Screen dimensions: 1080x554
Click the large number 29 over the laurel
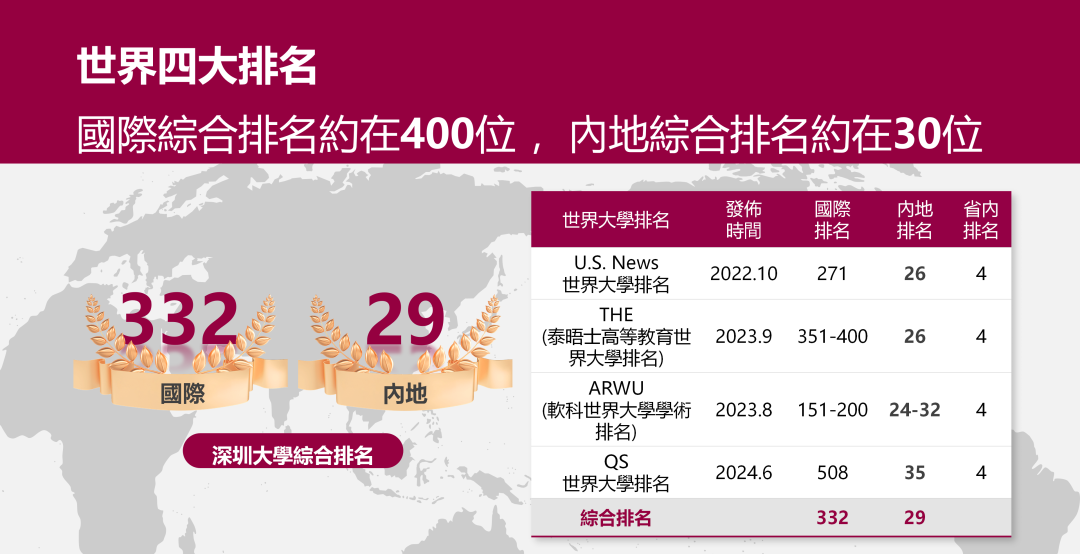pyautogui.click(x=405, y=318)
